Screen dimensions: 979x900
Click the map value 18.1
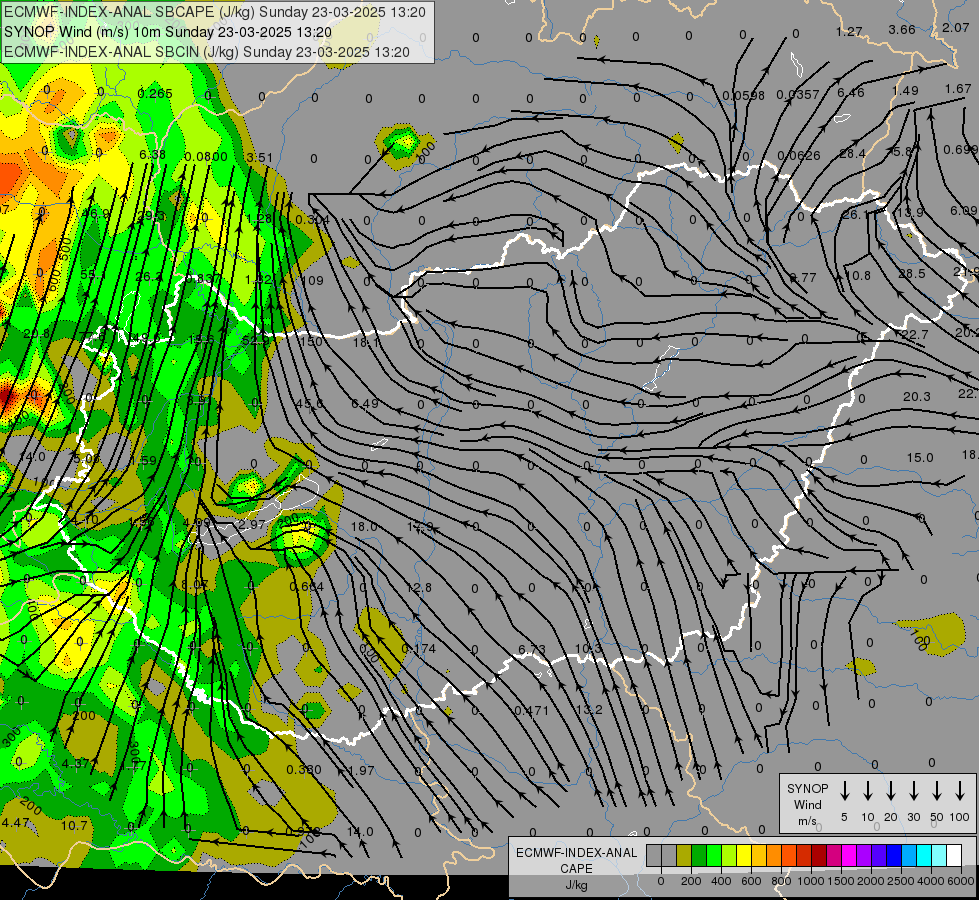(367, 342)
